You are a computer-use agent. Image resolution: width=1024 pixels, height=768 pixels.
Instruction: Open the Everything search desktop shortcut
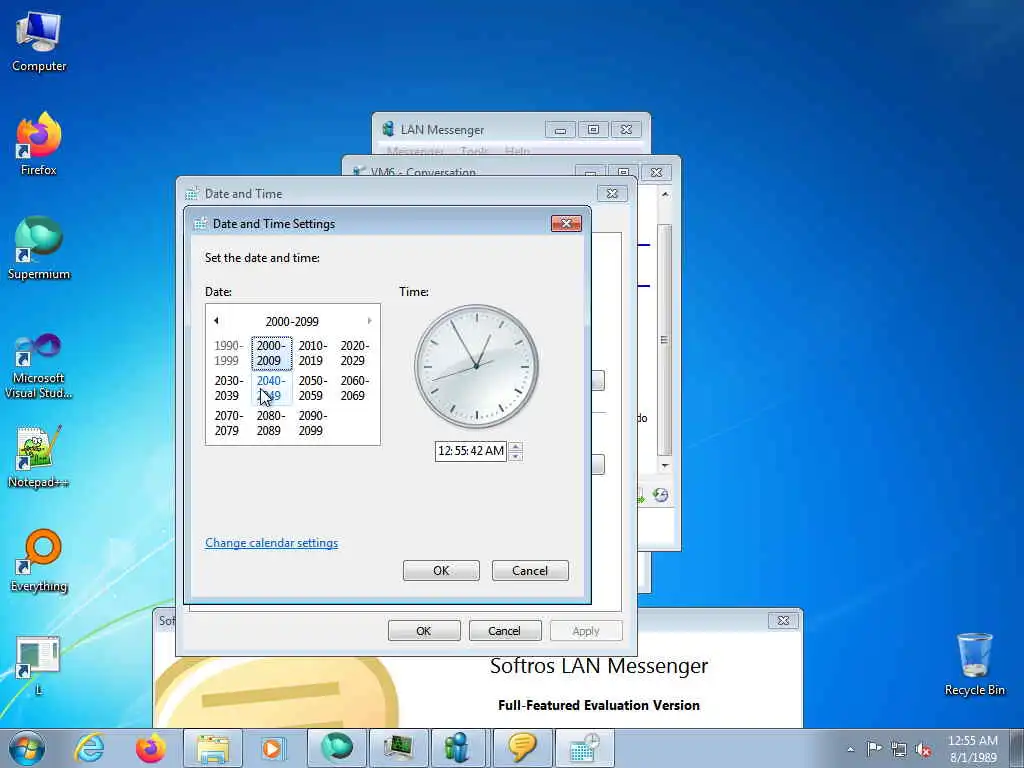coord(39,560)
